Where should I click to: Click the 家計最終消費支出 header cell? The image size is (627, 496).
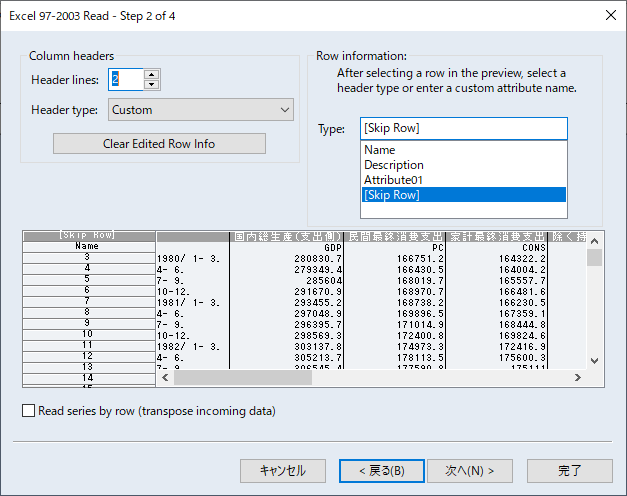point(496,237)
